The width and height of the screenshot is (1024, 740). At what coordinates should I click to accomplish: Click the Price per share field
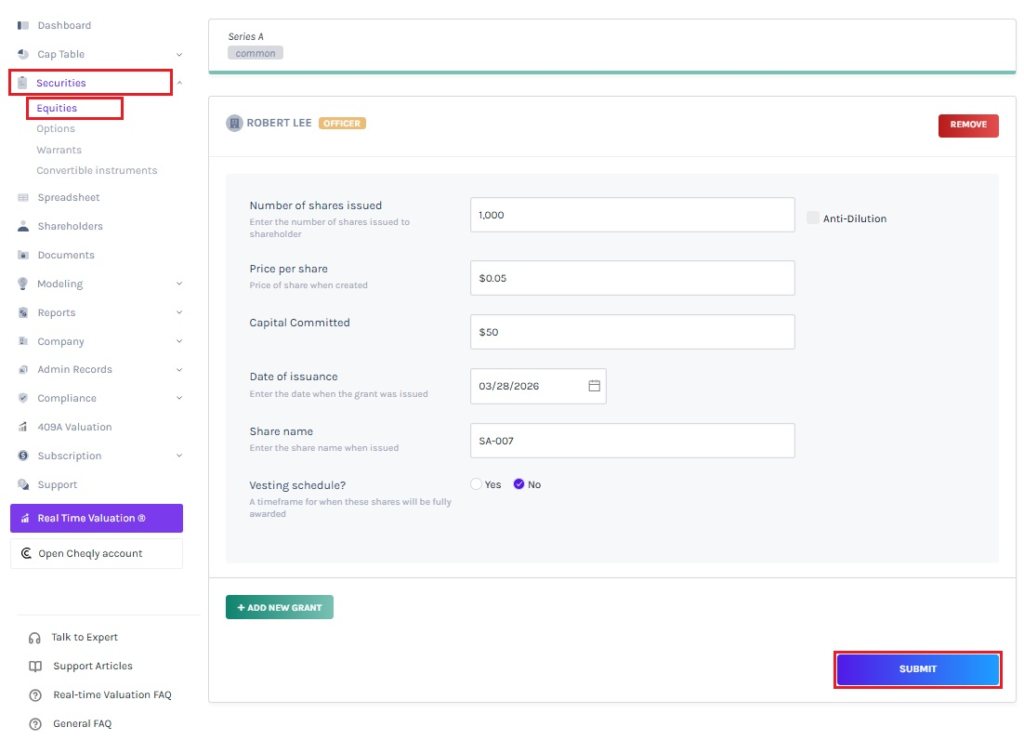tap(632, 278)
